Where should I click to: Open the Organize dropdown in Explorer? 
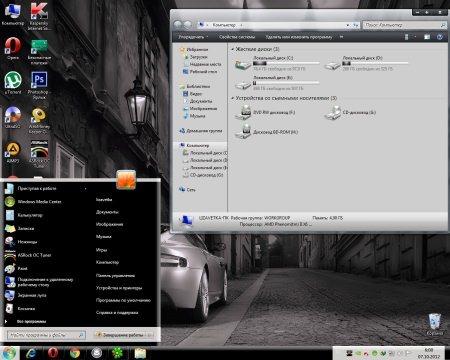point(193,37)
